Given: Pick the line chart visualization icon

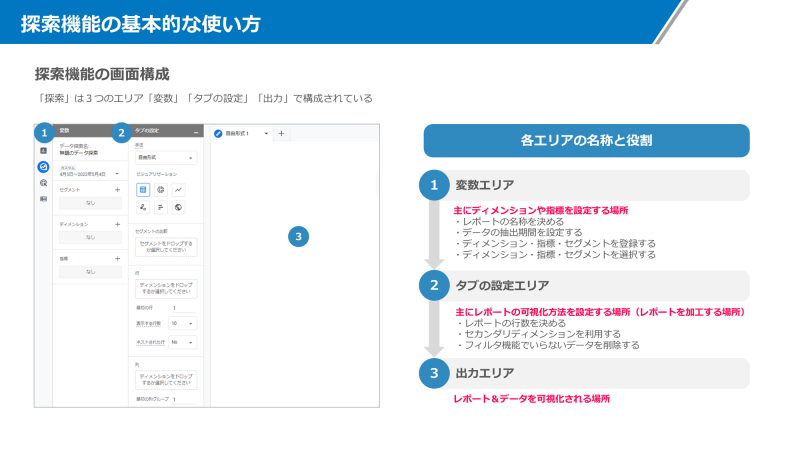Looking at the screenshot, I should (178, 189).
